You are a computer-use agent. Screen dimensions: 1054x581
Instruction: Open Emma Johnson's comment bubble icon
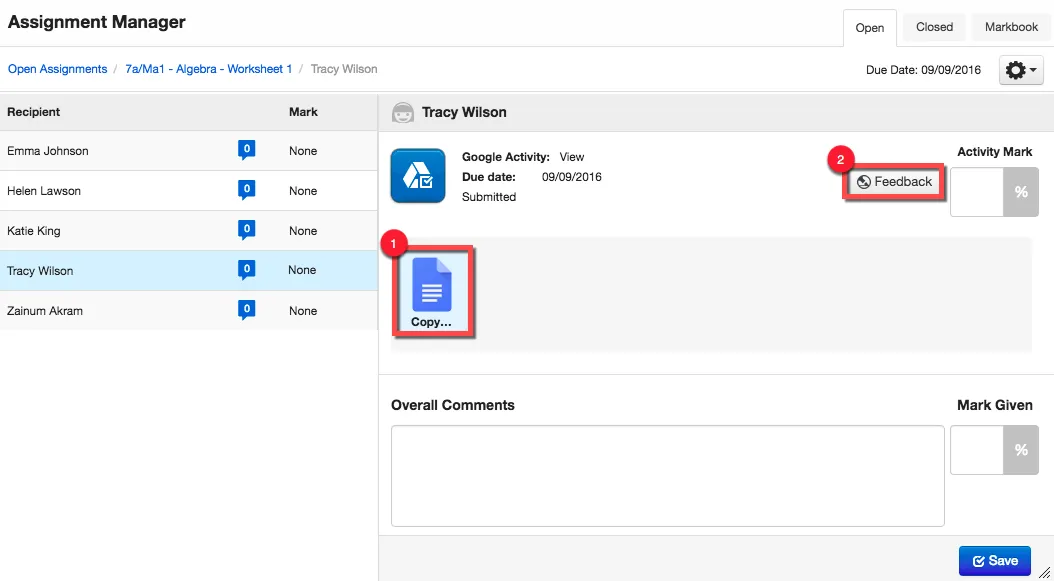click(x=247, y=151)
